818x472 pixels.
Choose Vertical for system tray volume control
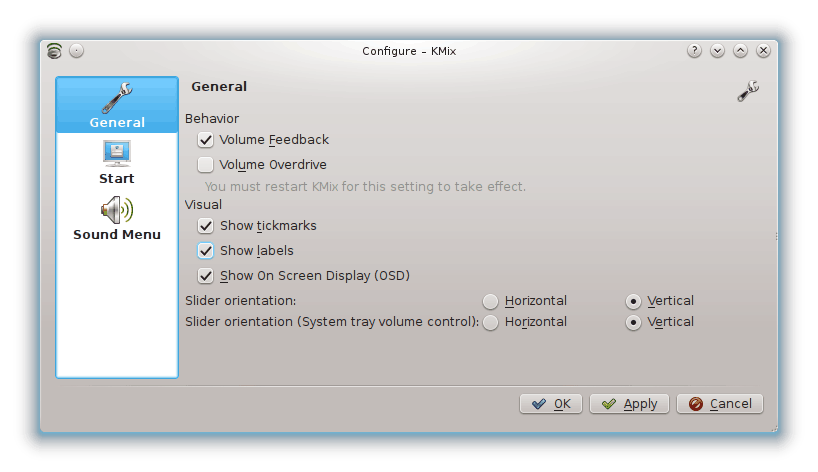(633, 322)
